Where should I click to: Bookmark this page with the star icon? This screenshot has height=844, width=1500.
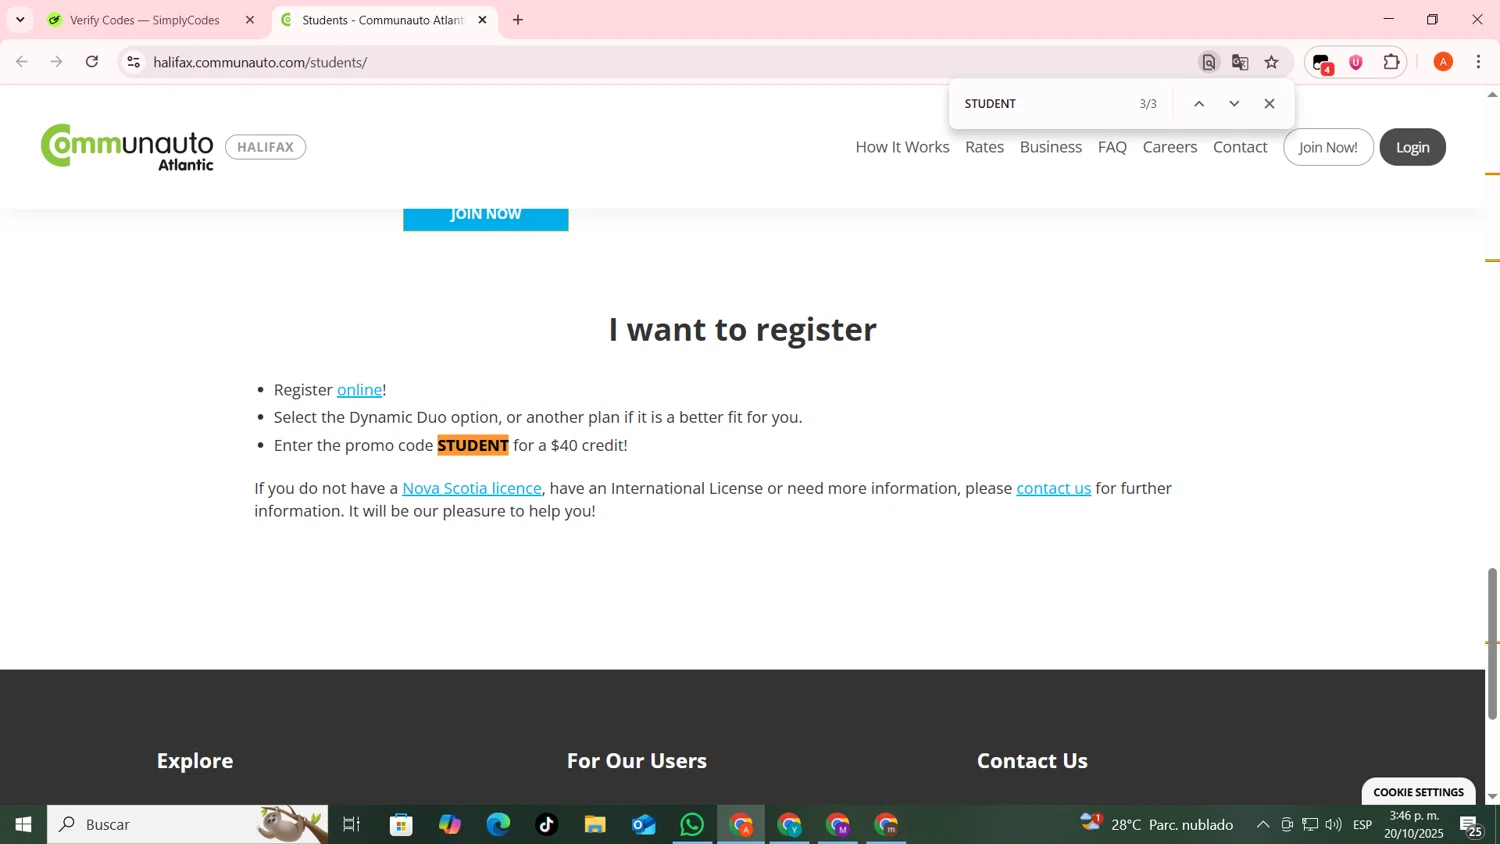click(1272, 62)
